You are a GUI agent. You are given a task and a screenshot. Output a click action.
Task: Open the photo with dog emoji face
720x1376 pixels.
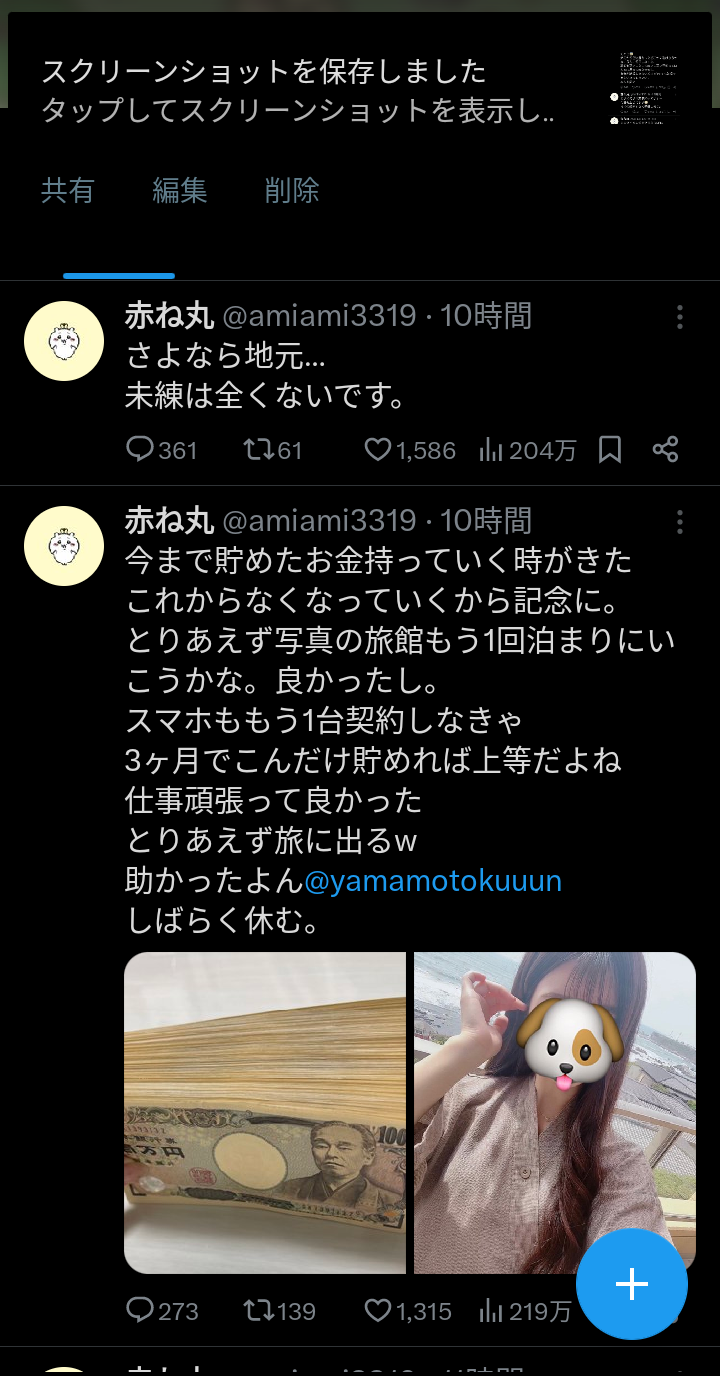(555, 1113)
